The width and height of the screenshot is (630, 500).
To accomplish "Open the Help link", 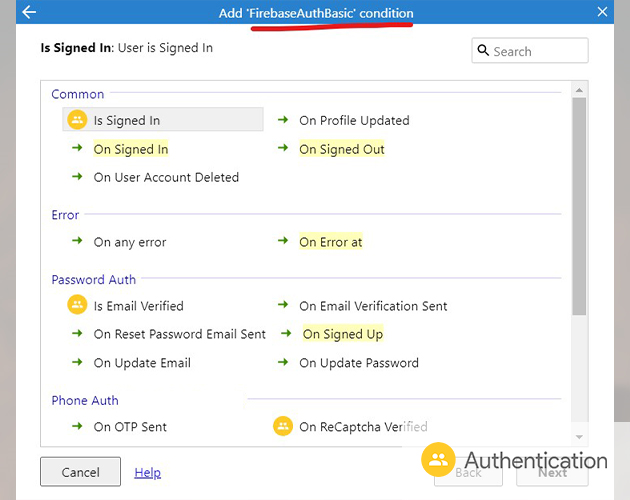I will [x=147, y=472].
